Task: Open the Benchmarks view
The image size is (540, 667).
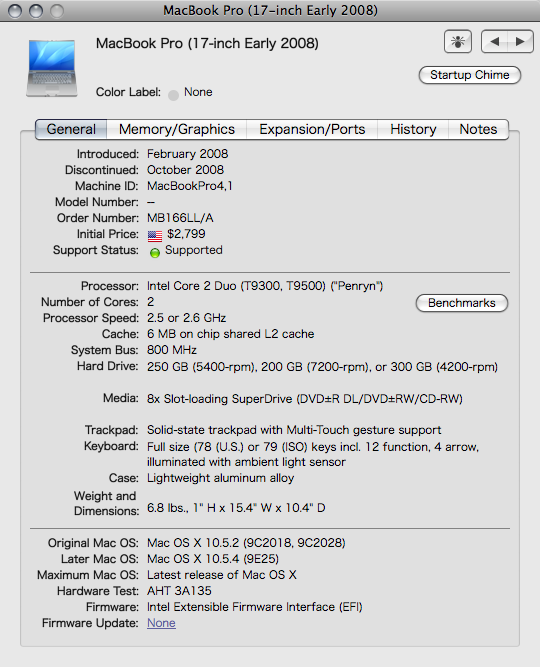Action: click(462, 303)
